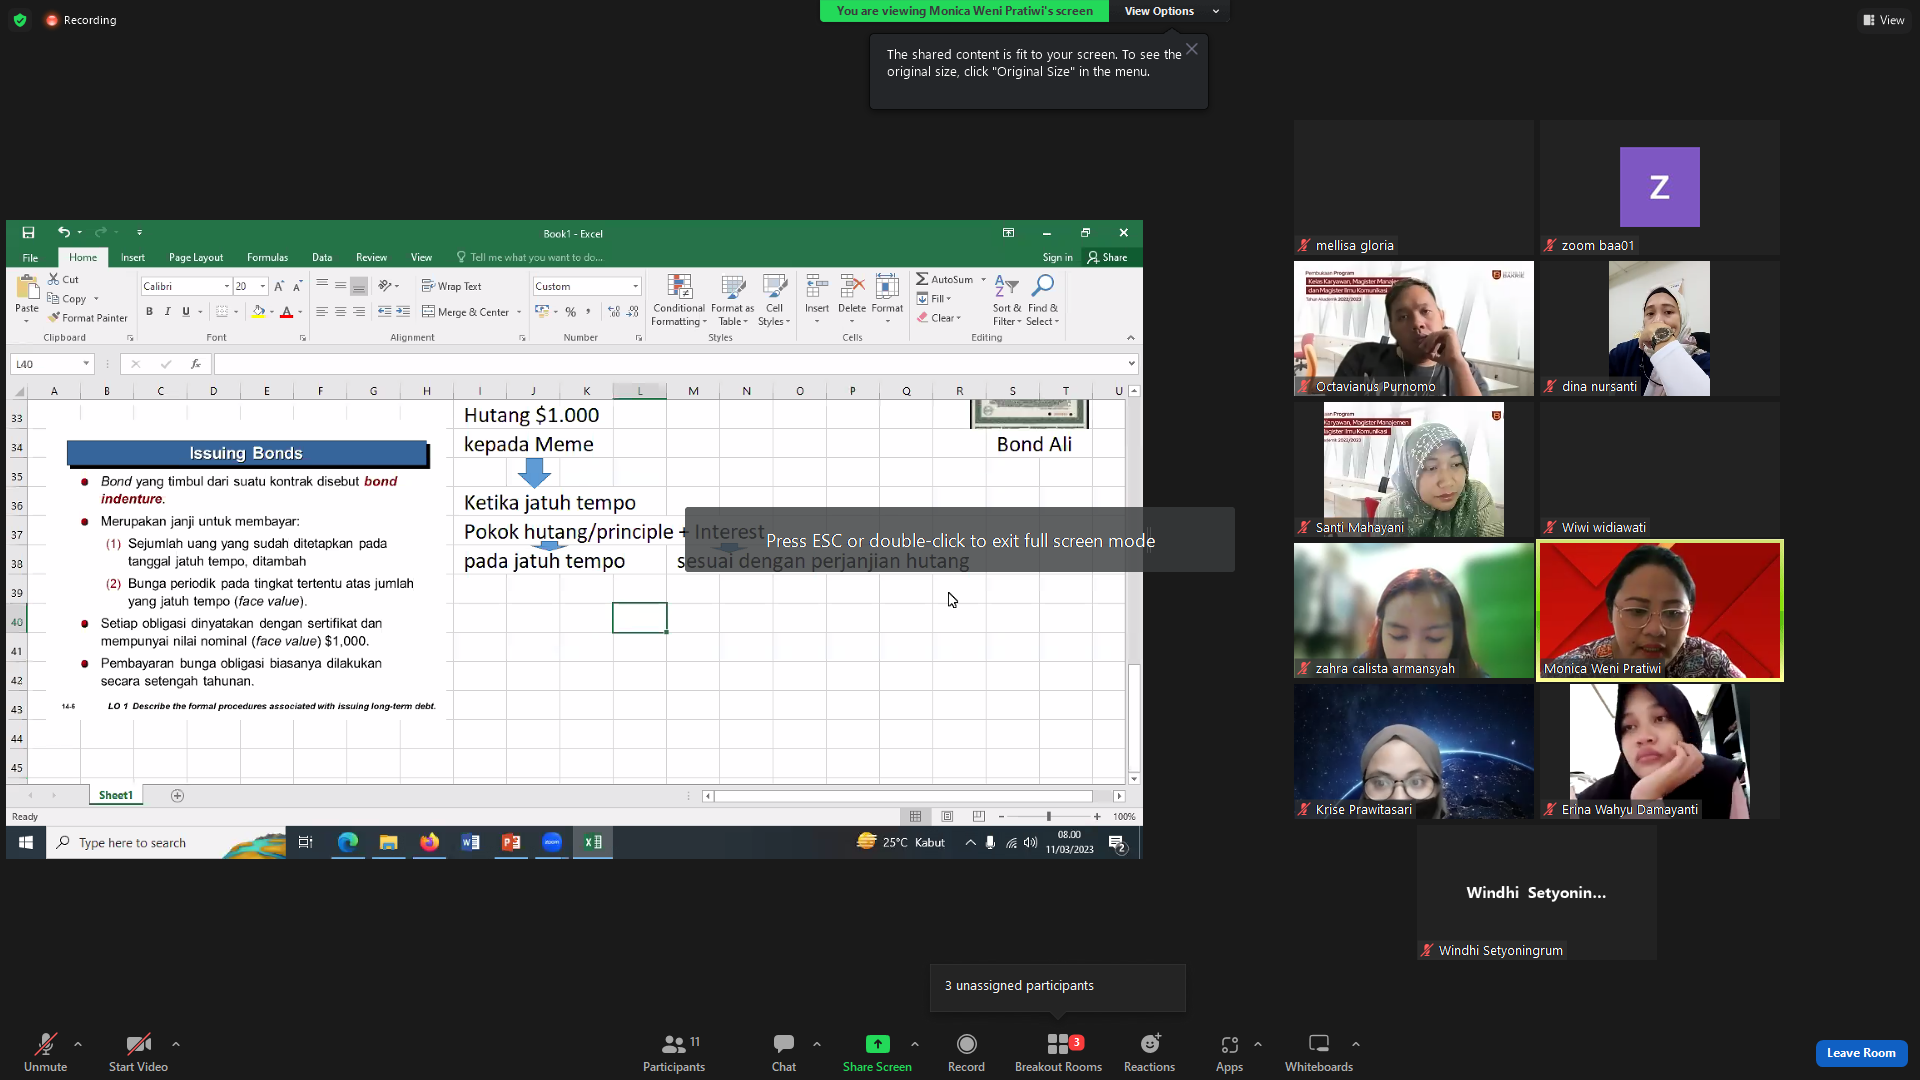The width and height of the screenshot is (1920, 1080).
Task: Select the Sheet1 worksheet tab
Action: (x=116, y=796)
